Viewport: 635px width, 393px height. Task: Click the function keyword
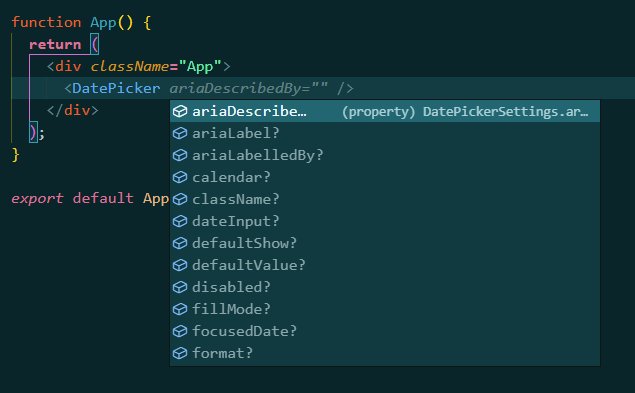pyautogui.click(x=46, y=22)
